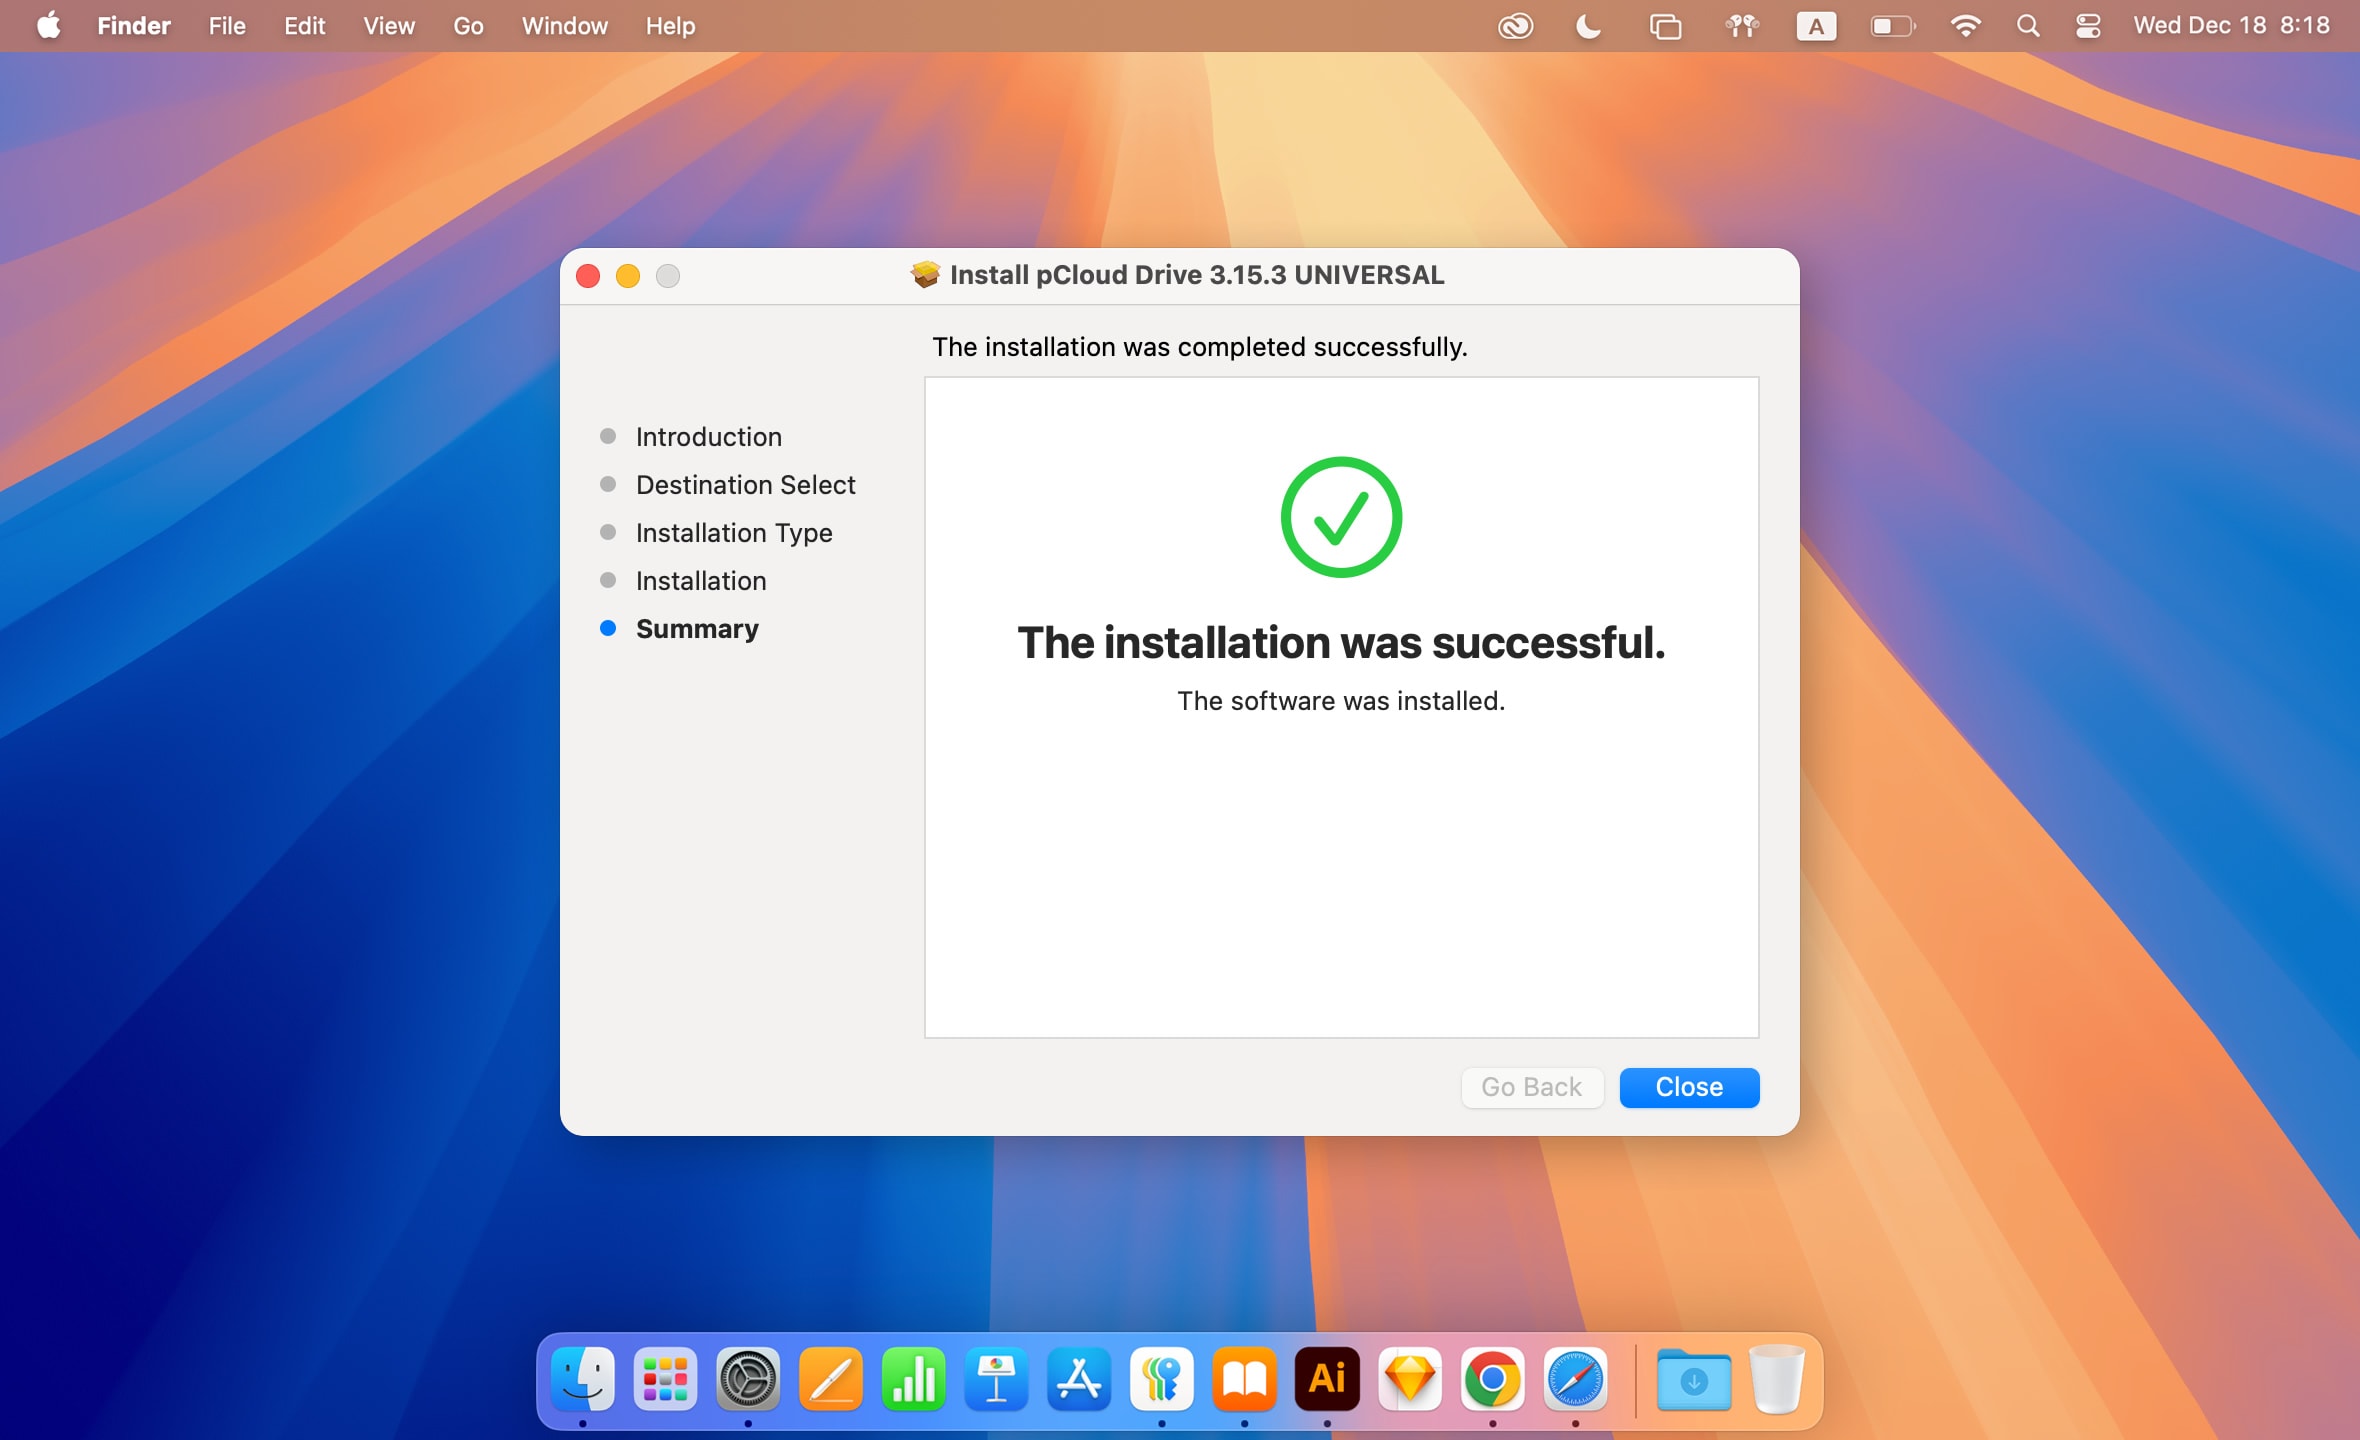Viewport: 2360px width, 1440px height.
Task: Open the keyboard input source menu
Action: pos(1817,26)
